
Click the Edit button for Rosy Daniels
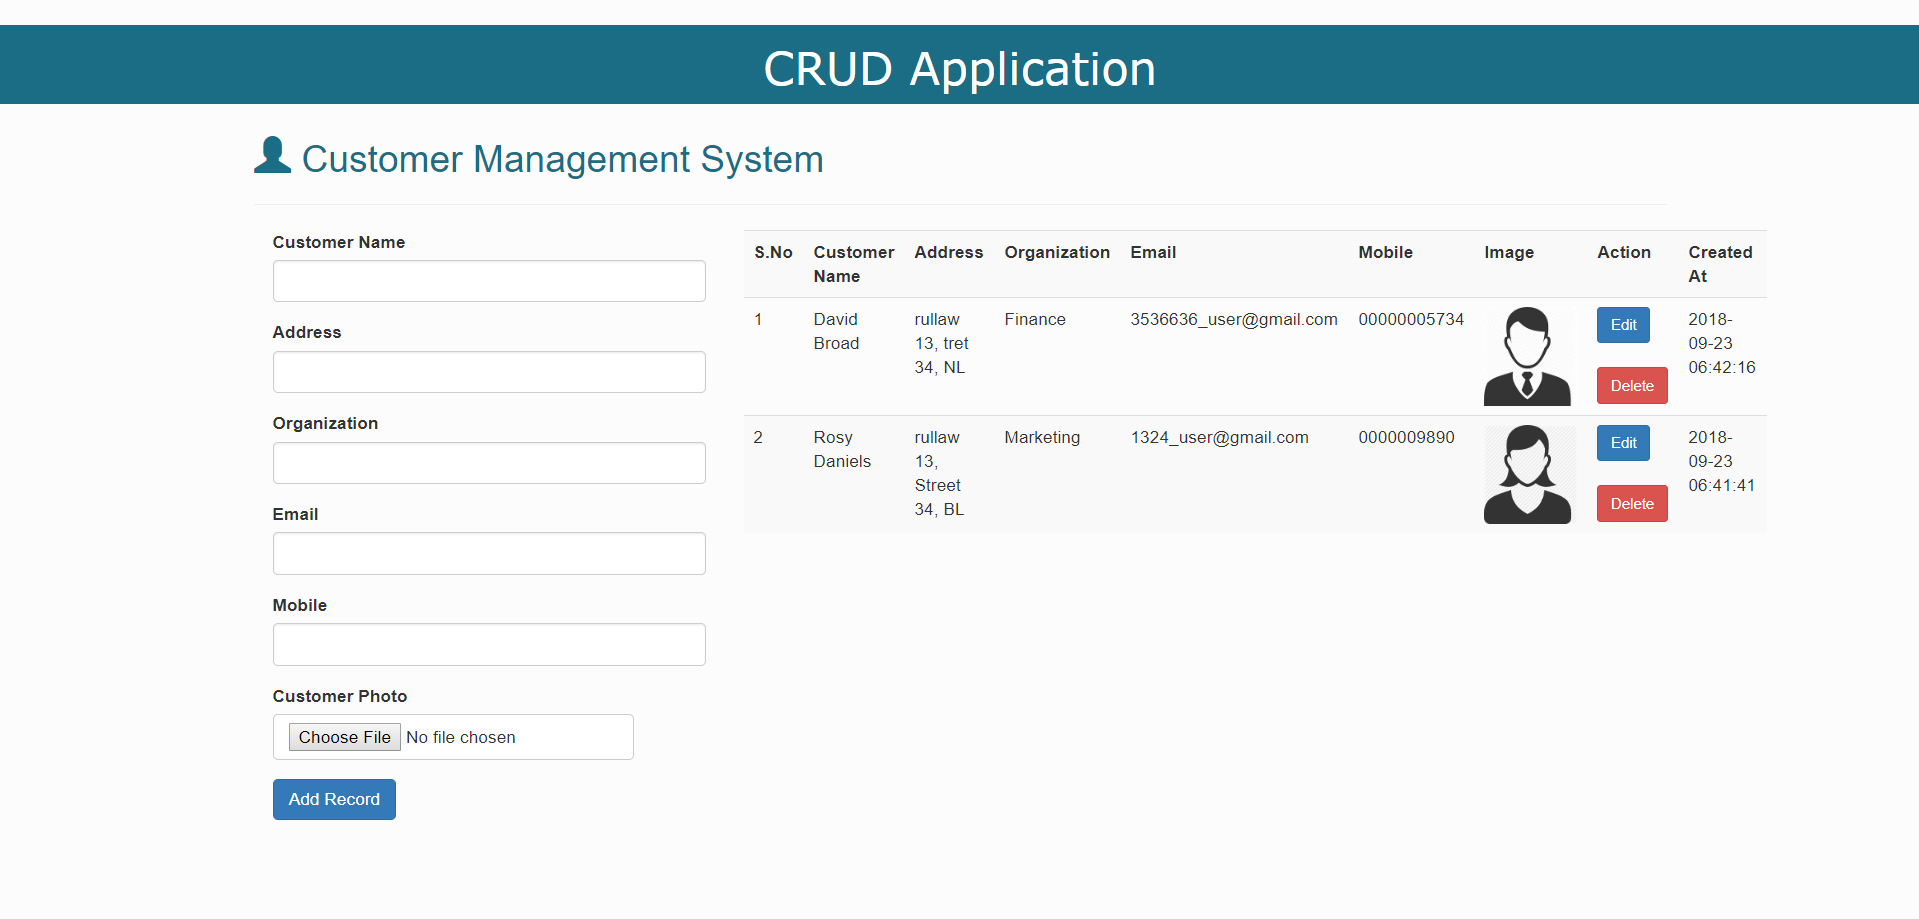pyautogui.click(x=1622, y=442)
